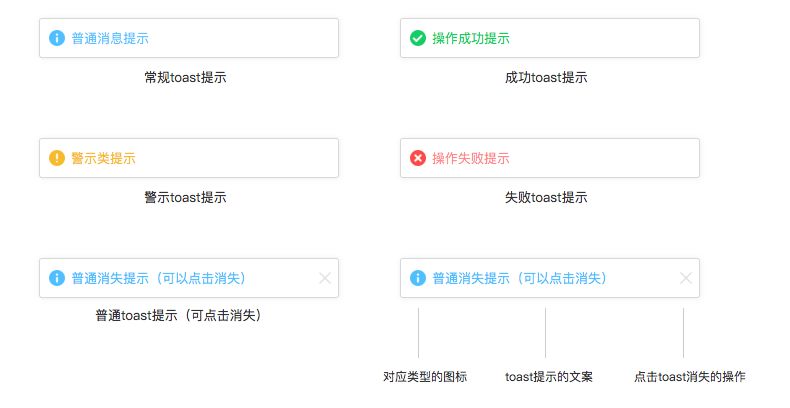The width and height of the screenshot is (790, 408).
Task: Click the 操作失败提示 error message
Action: (x=471, y=158)
